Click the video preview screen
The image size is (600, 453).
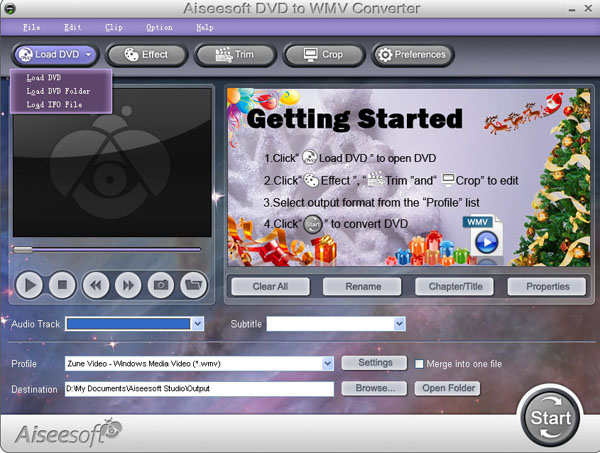coord(112,163)
